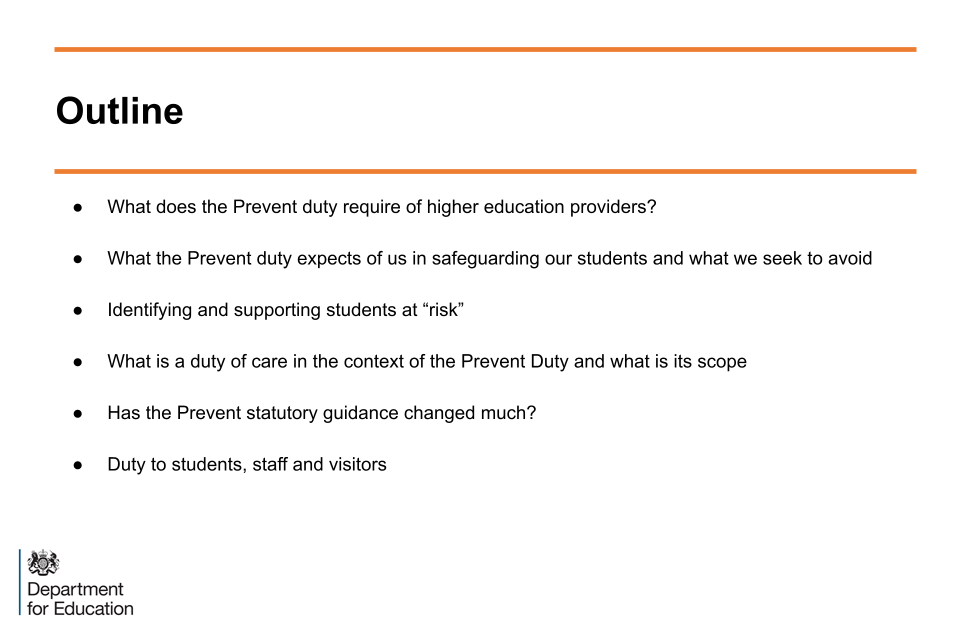Click the orange divider below the "Outline" title
960x640 pixels.
tap(485, 172)
